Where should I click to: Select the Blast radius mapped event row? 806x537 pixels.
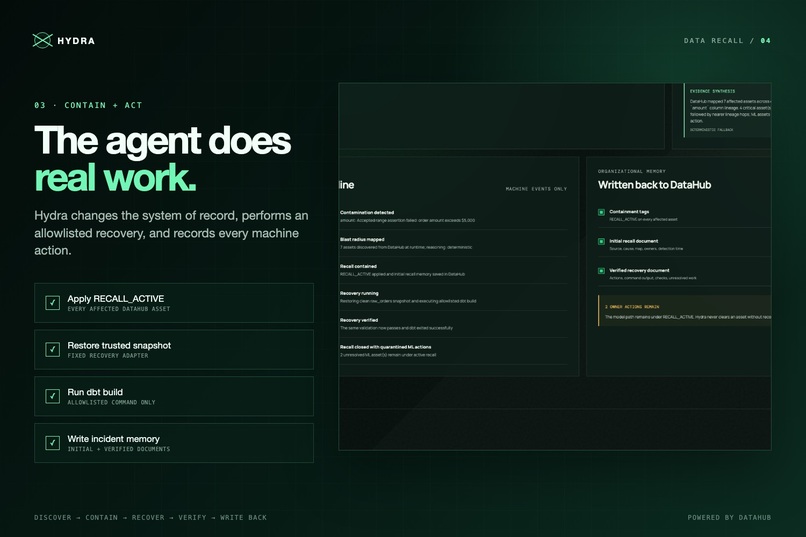tap(453, 243)
